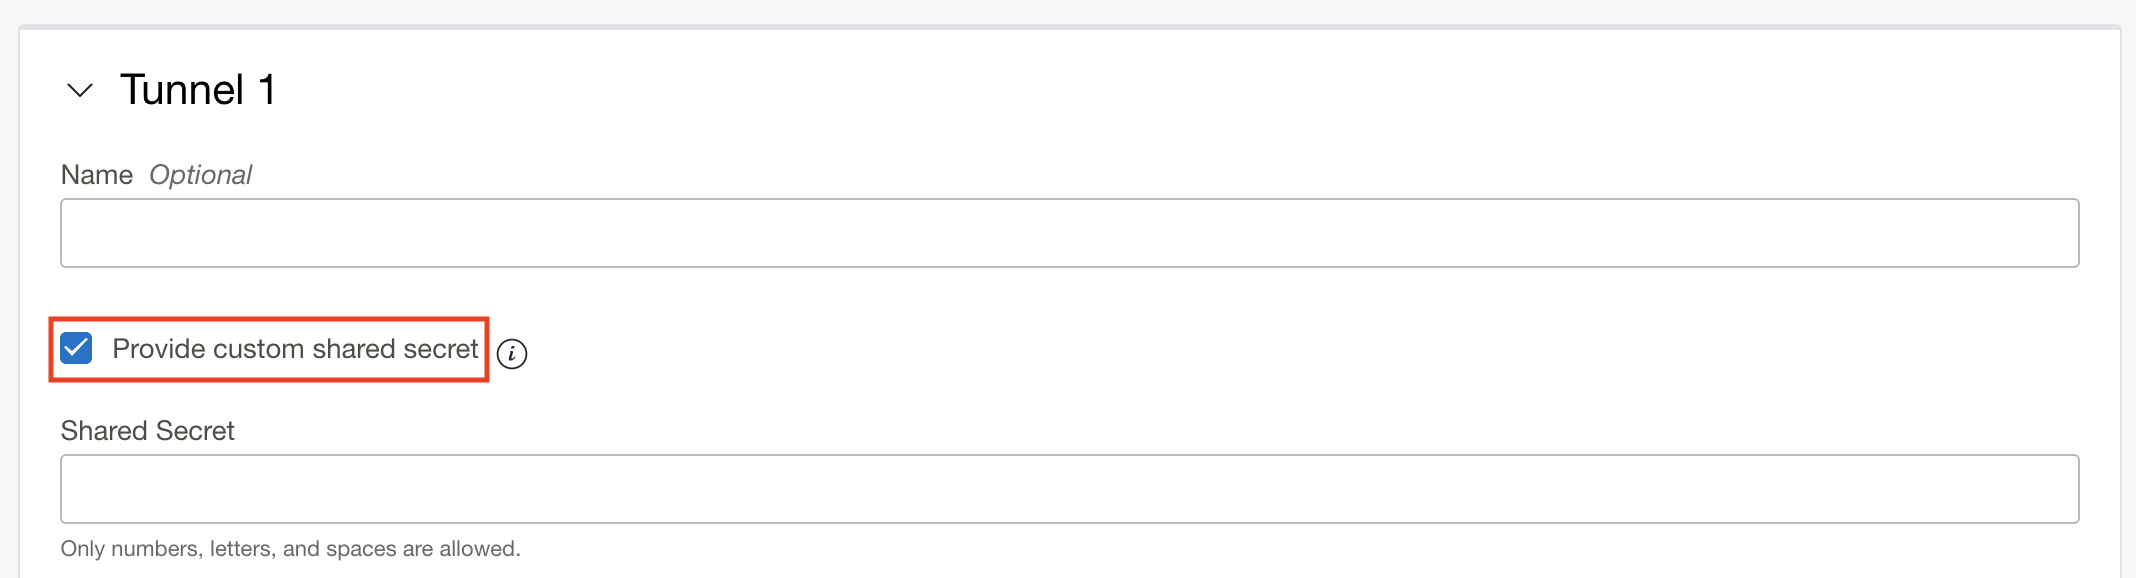The height and width of the screenshot is (578, 2136).
Task: Click the Name field label
Action: point(96,175)
